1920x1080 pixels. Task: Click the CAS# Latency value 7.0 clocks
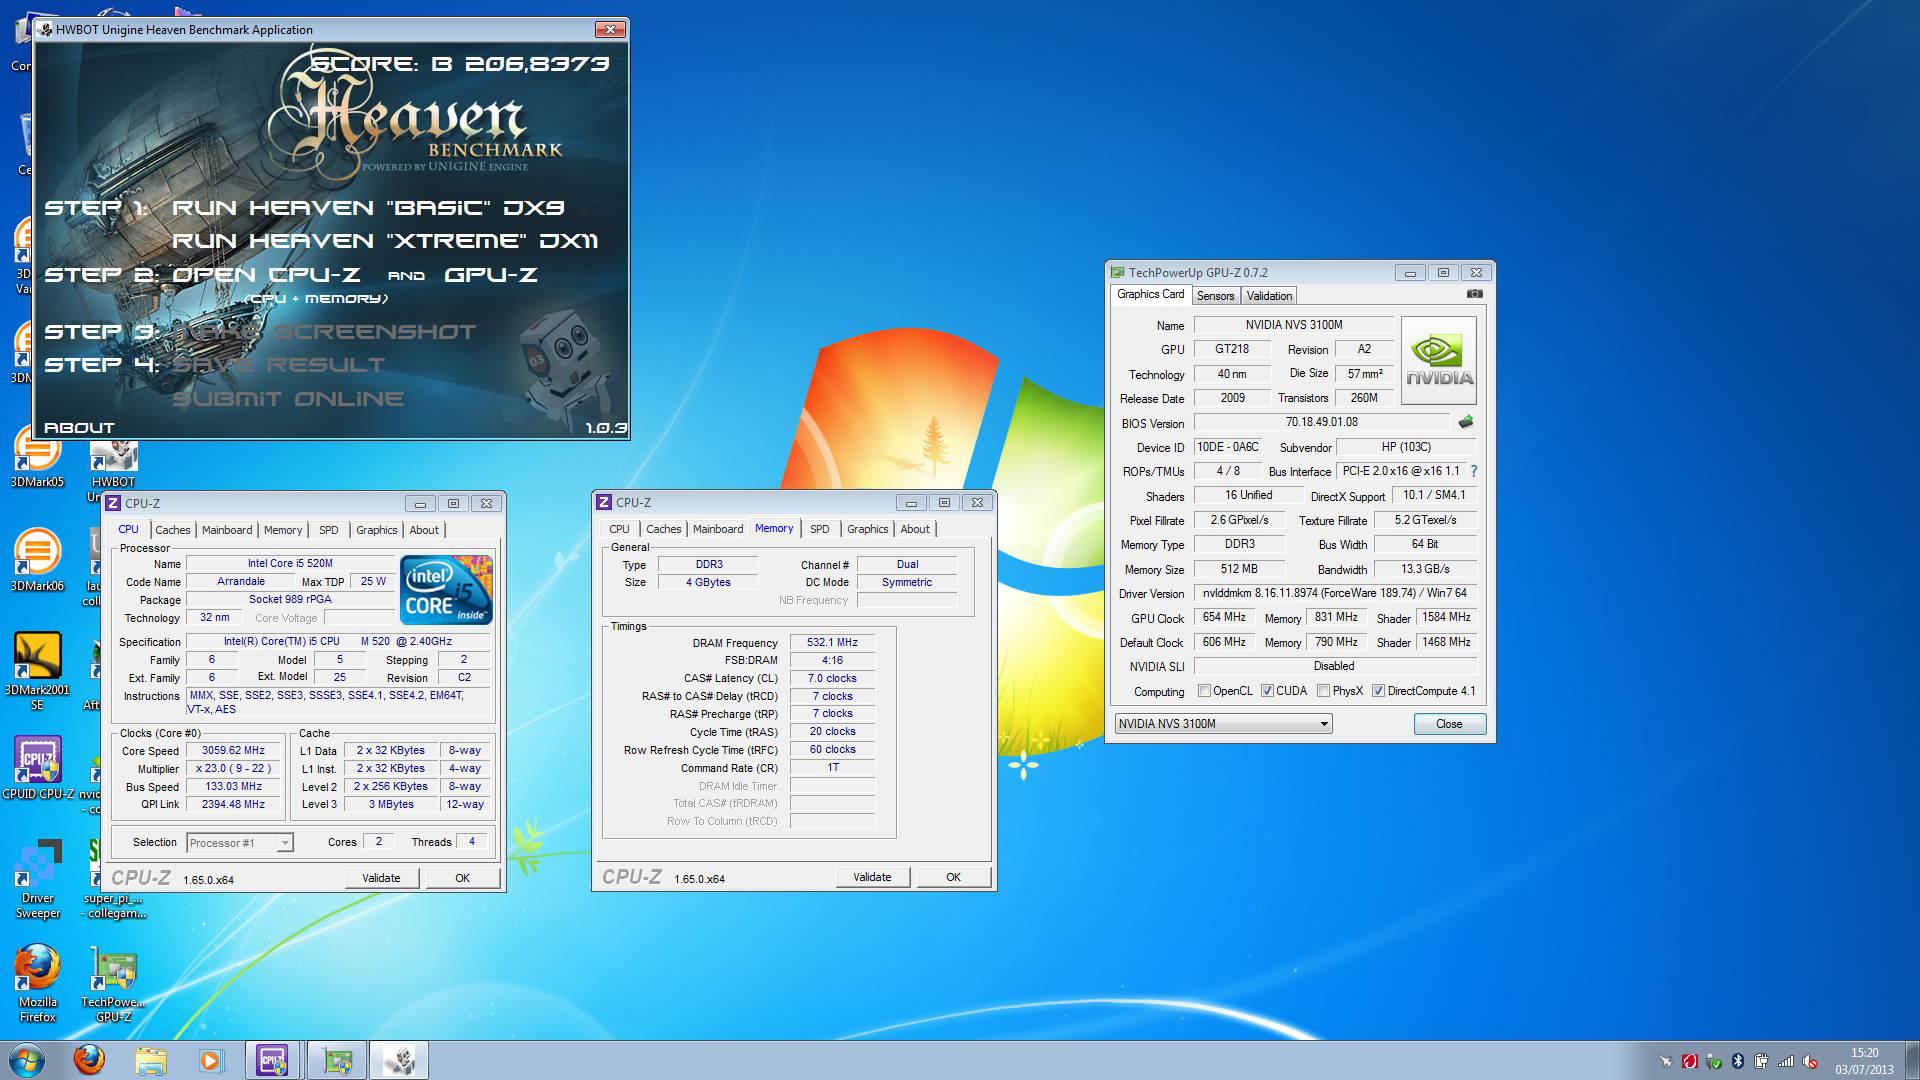[832, 678]
